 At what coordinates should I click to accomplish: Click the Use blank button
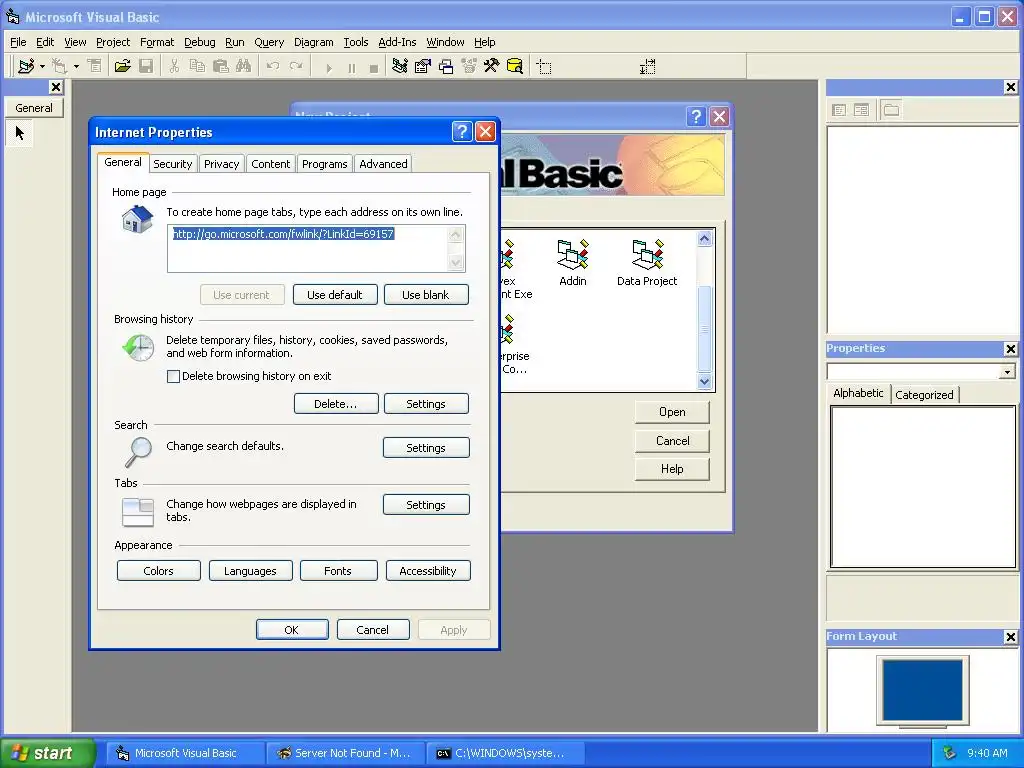click(425, 295)
